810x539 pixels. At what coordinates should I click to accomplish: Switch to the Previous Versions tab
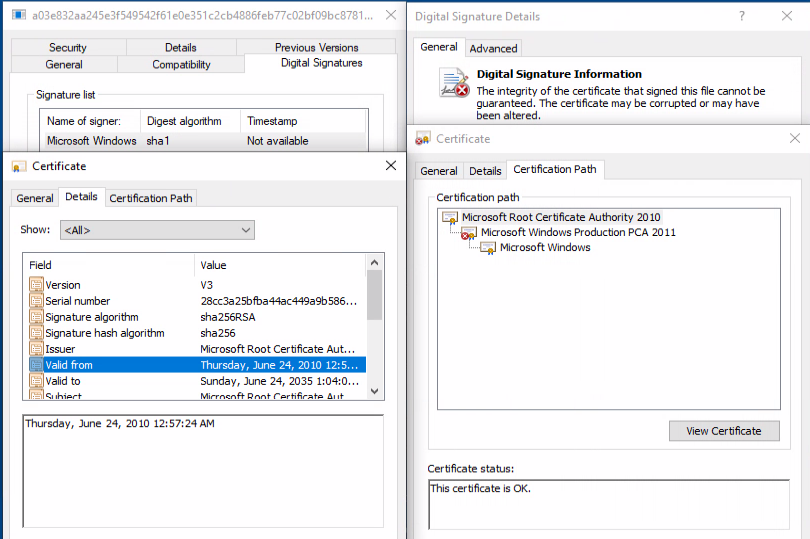(x=316, y=48)
